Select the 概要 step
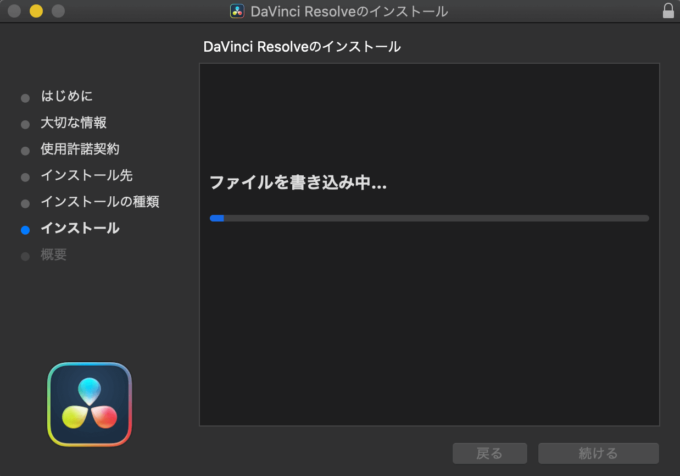Viewport: 680px width, 476px height. (x=53, y=254)
